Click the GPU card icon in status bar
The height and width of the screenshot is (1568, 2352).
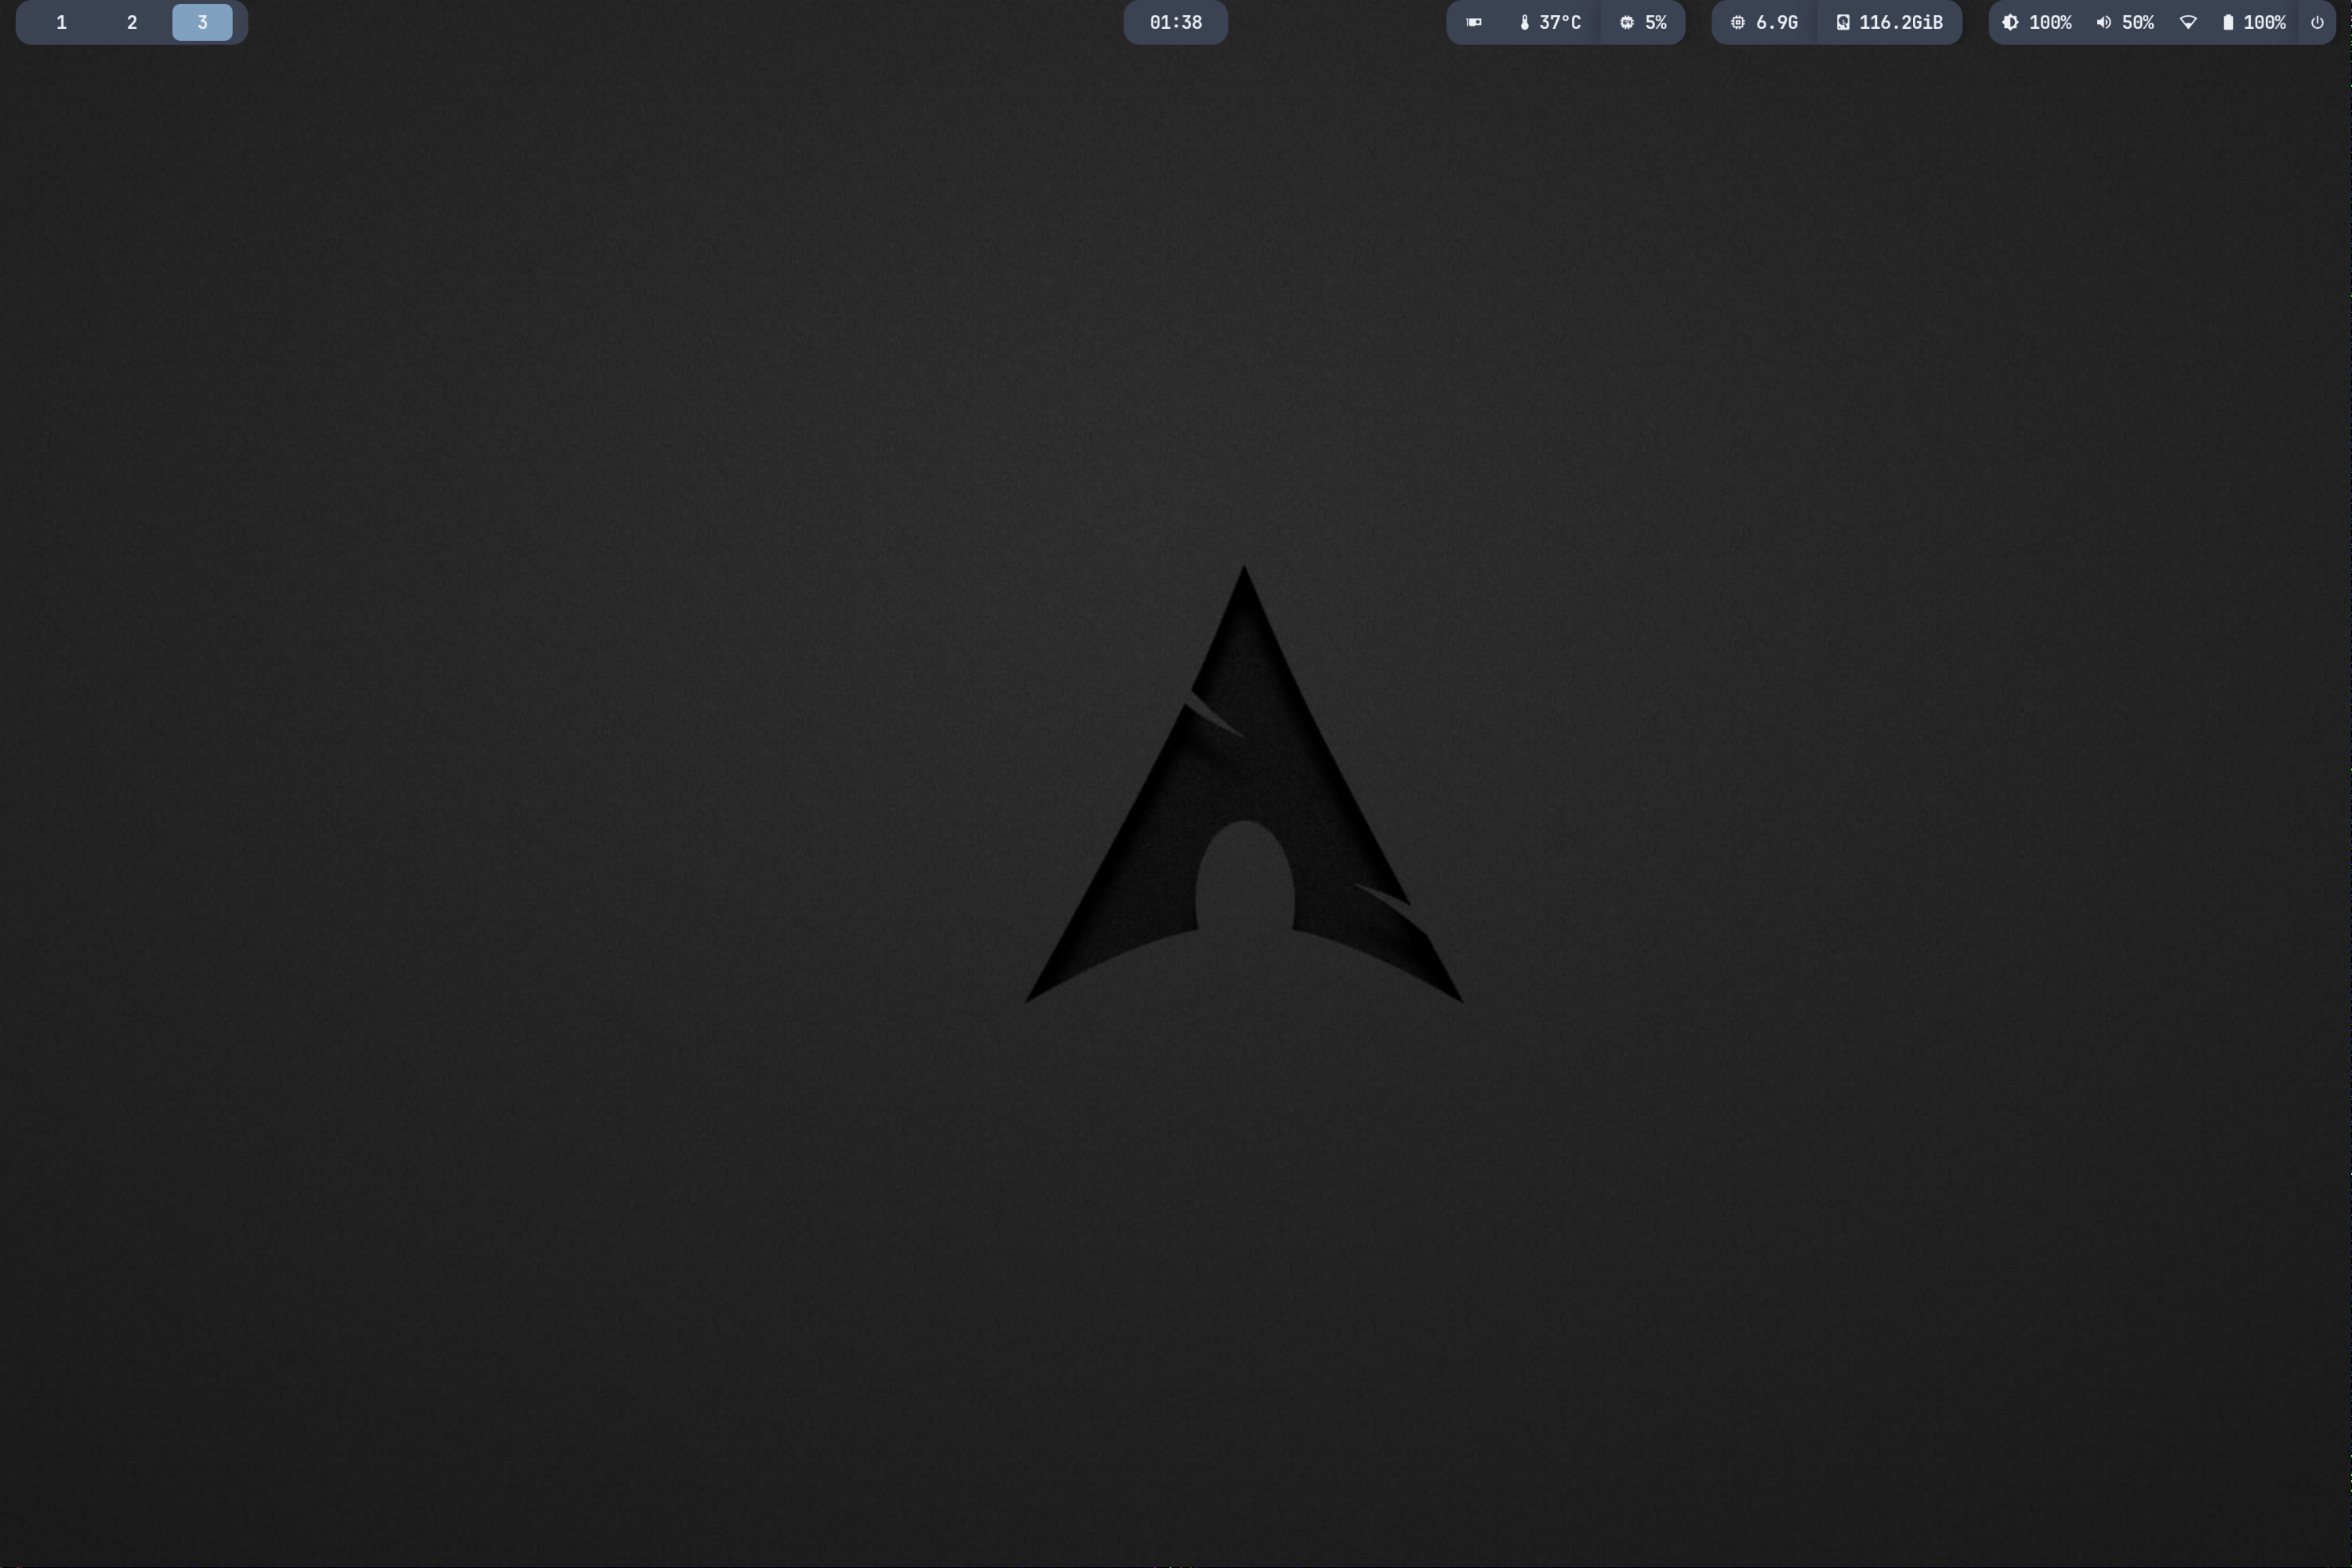click(1473, 22)
